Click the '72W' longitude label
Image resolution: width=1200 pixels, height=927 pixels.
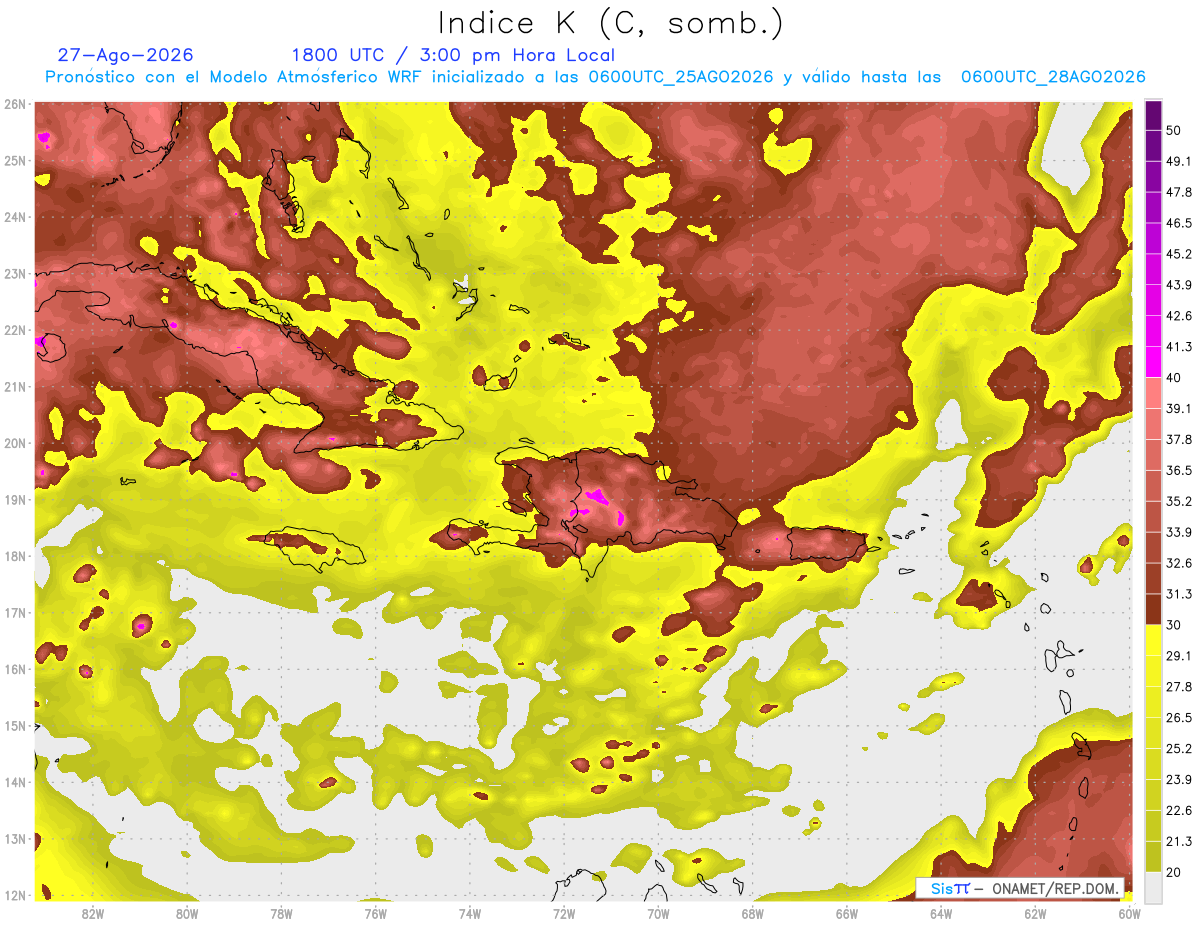click(564, 914)
